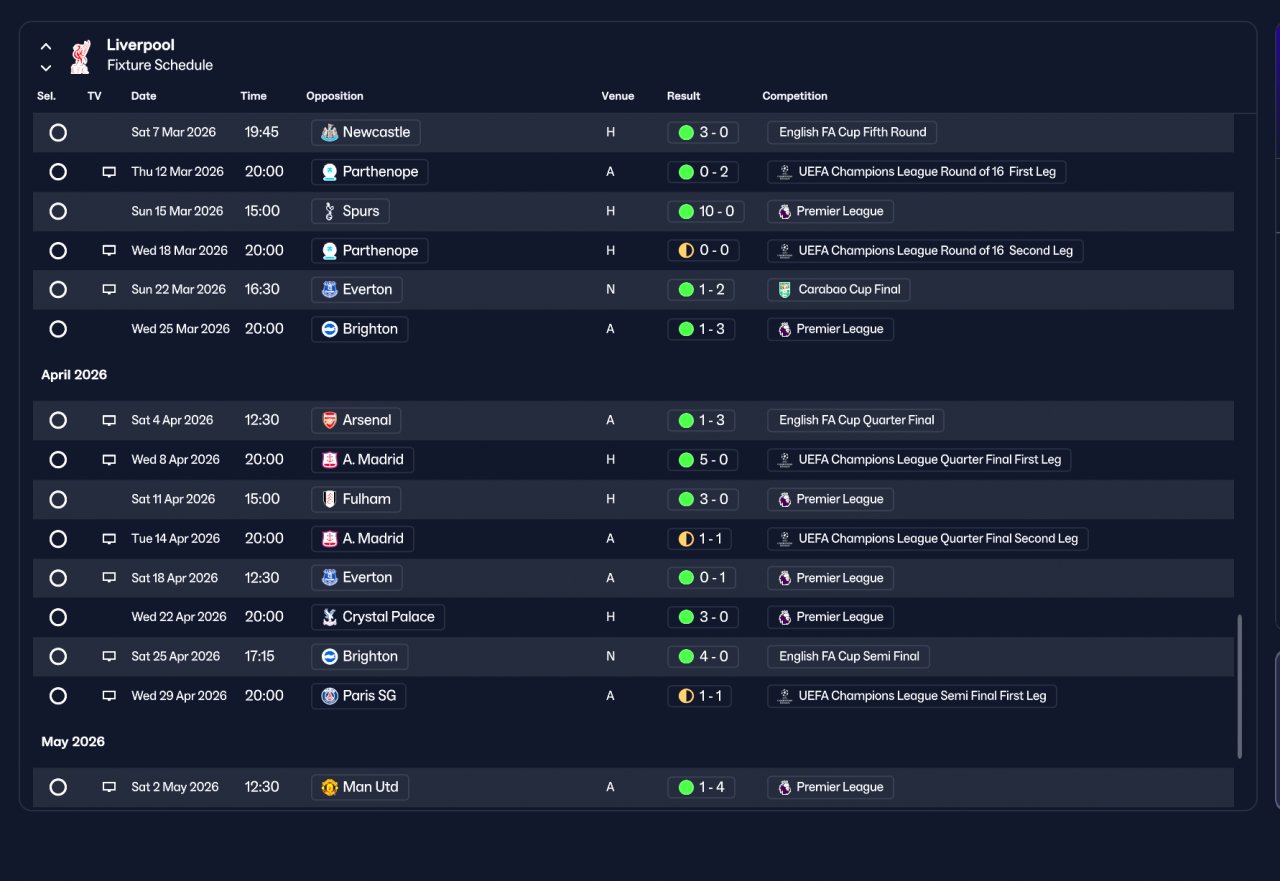The image size is (1280, 881).
Task: Sort by the Competition column header
Action: (795, 96)
